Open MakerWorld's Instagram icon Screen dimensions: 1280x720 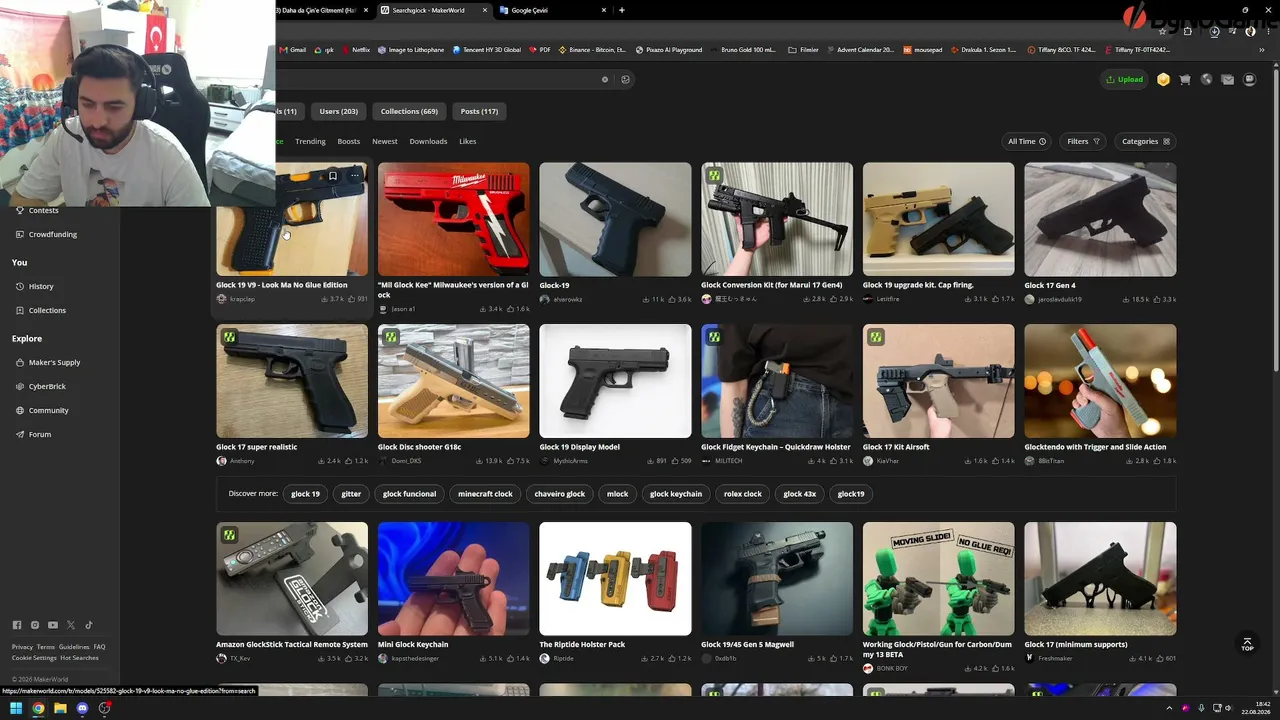coord(35,625)
